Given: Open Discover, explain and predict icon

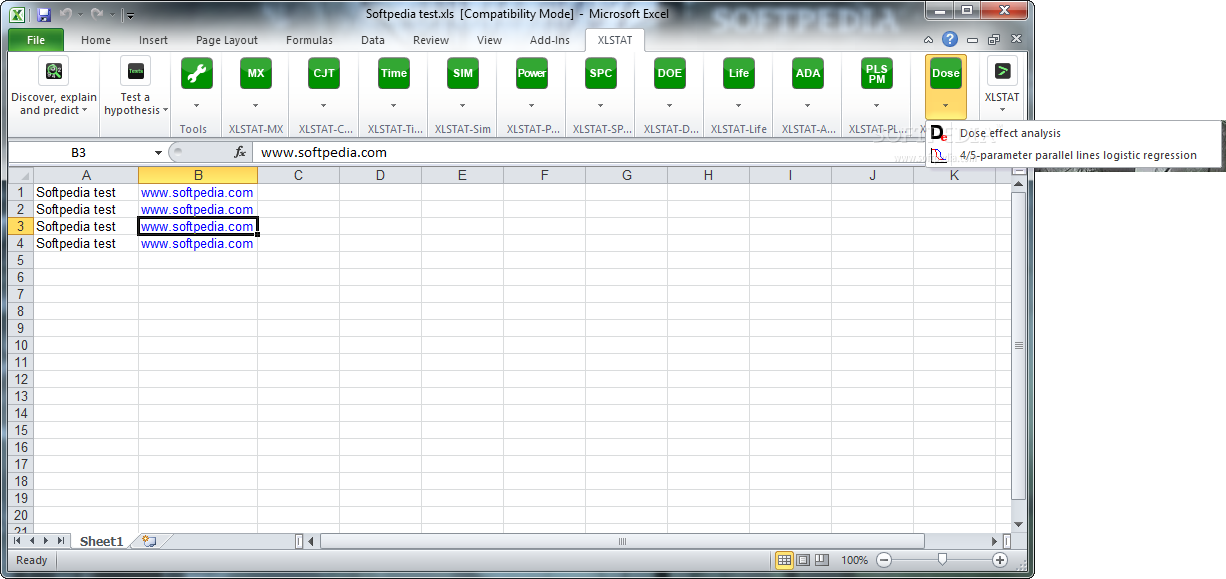Looking at the screenshot, I should pos(54,72).
